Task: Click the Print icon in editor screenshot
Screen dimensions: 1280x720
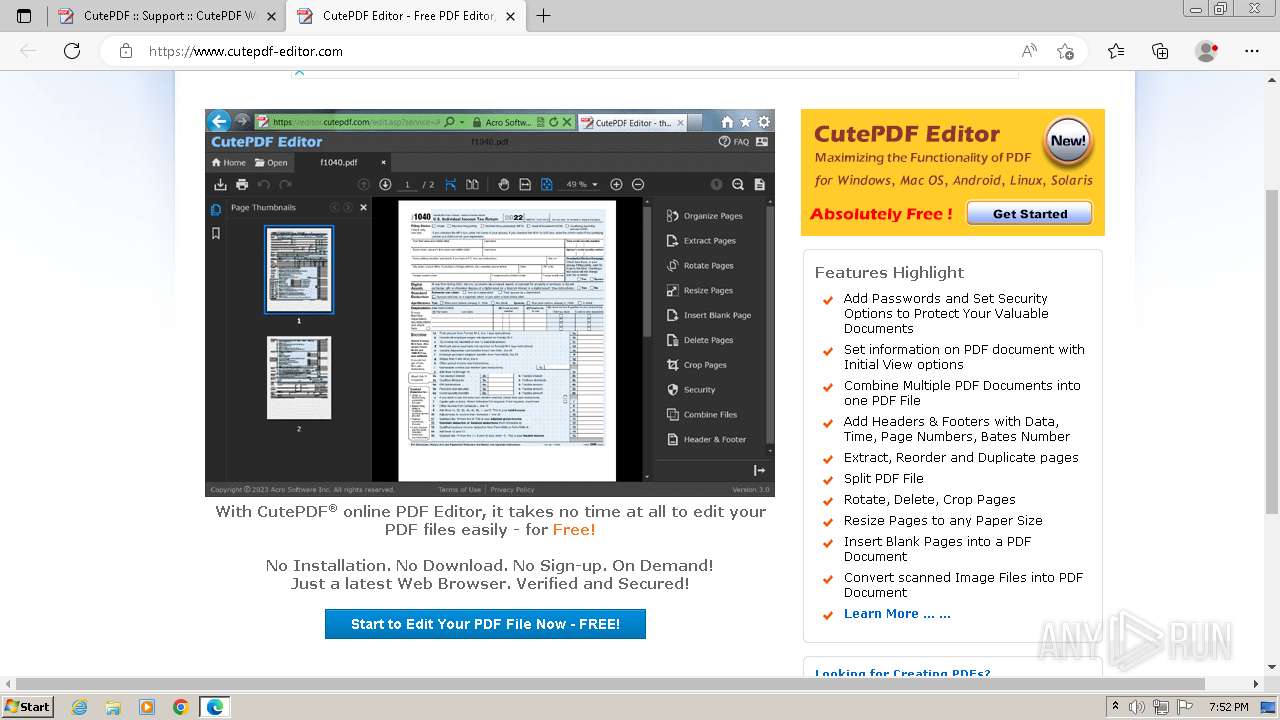Action: 242,184
